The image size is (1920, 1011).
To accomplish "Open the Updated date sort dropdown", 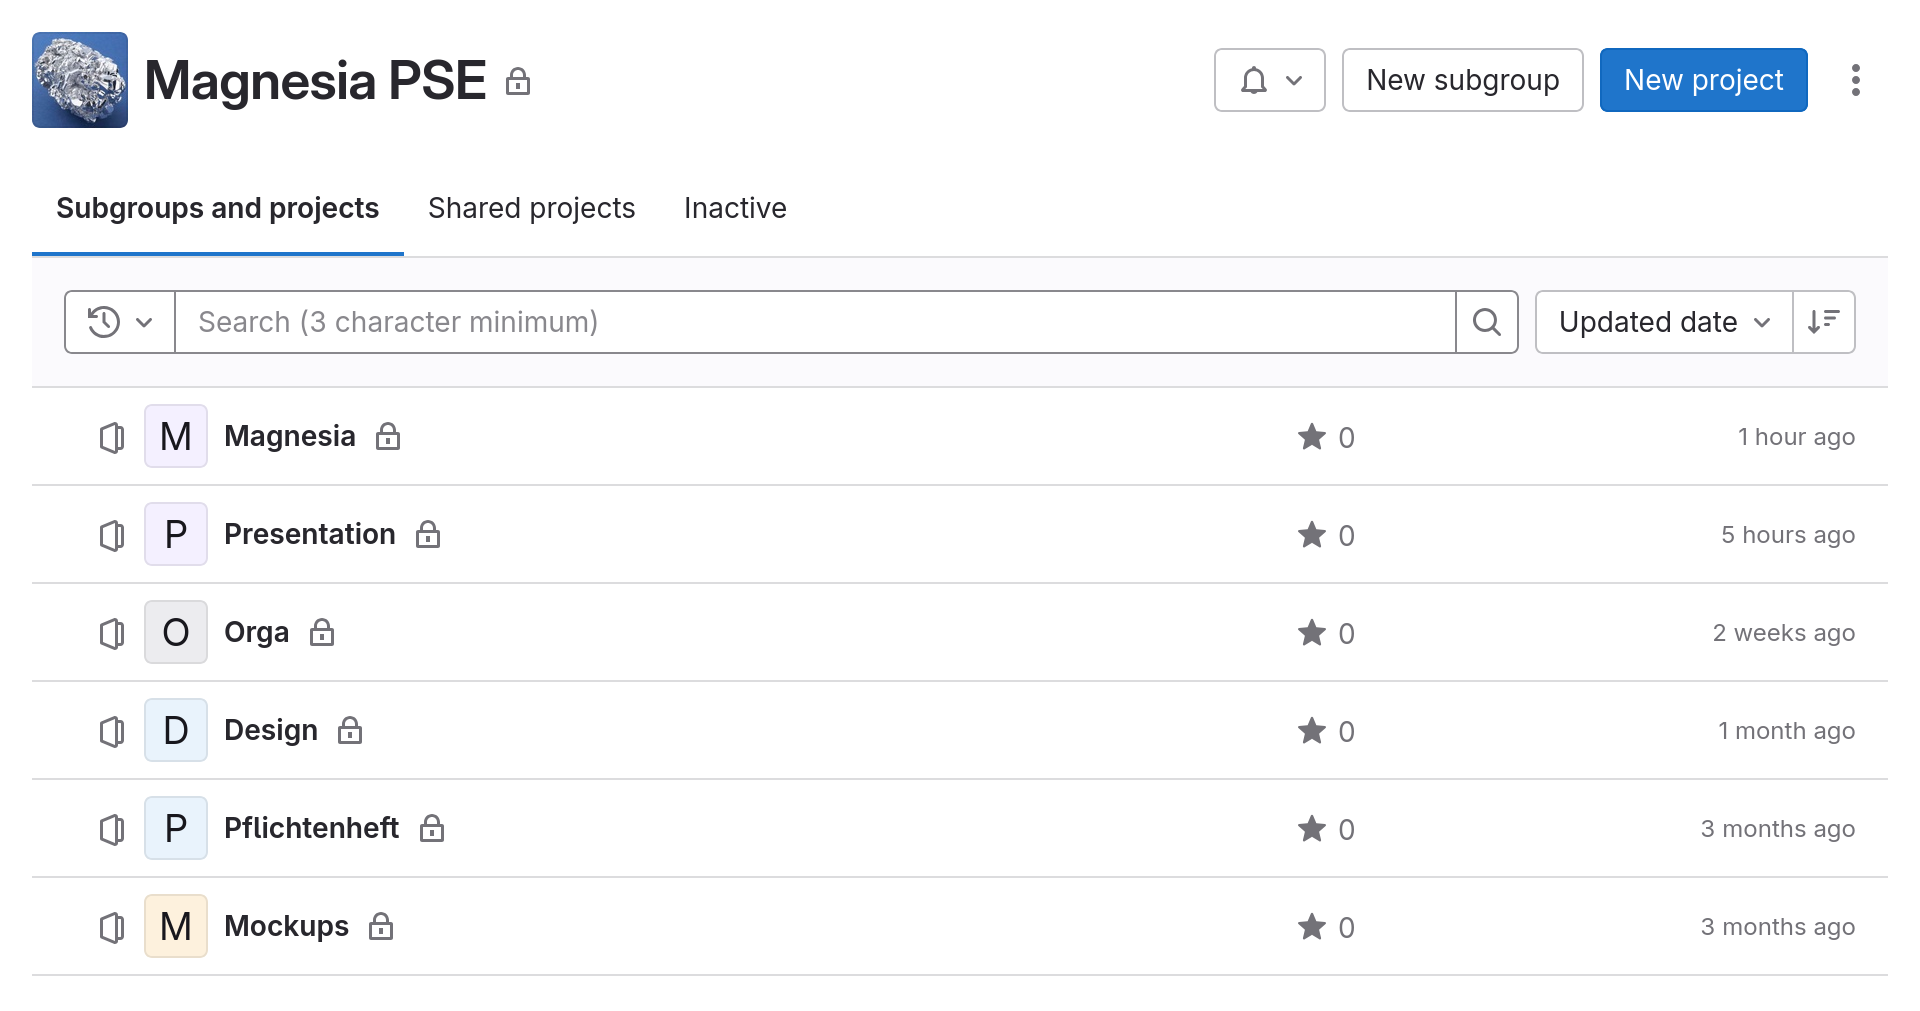I will 1664,322.
